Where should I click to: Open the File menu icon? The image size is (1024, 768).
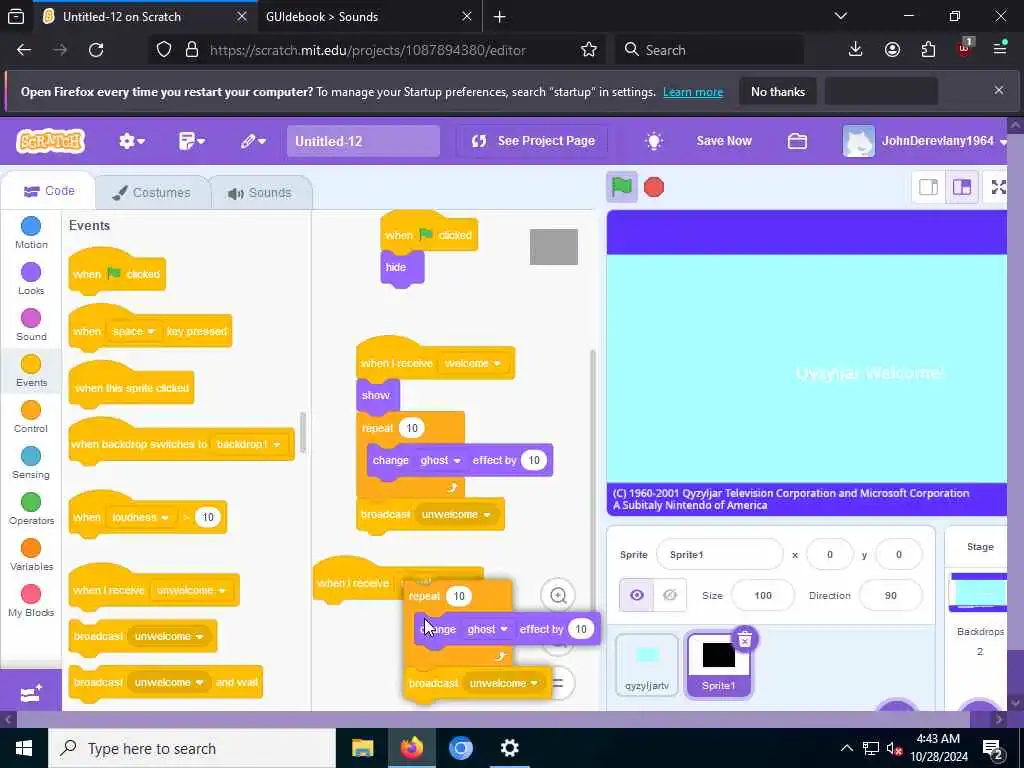pyautogui.click(x=191, y=140)
